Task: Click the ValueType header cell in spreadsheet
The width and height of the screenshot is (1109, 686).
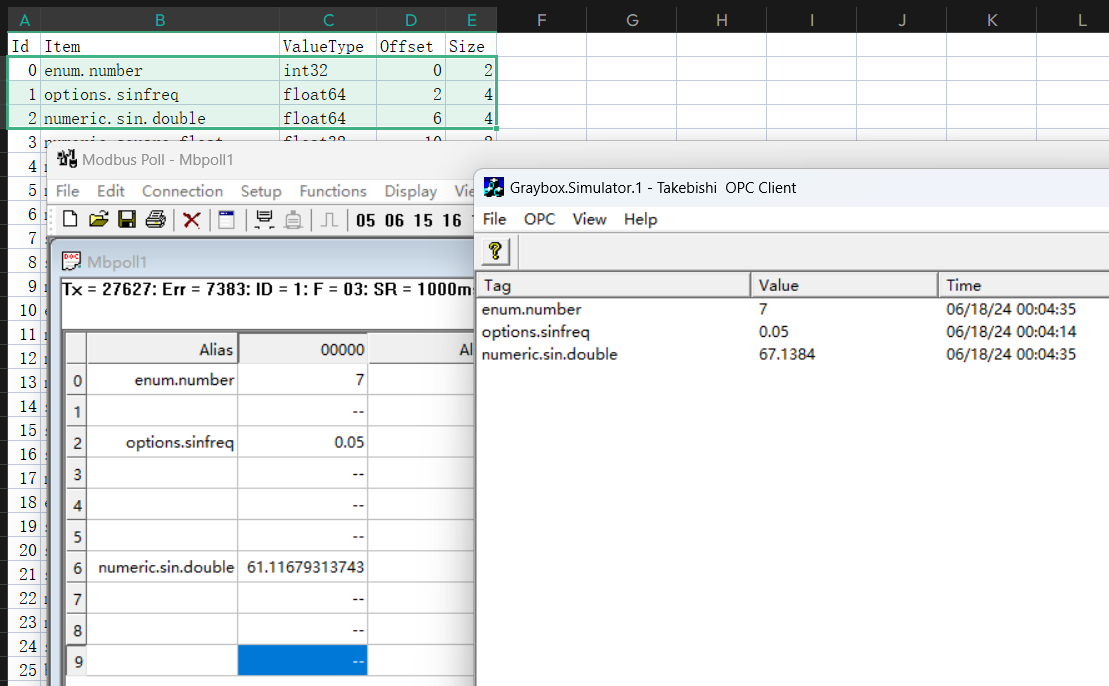Action: tap(328, 46)
